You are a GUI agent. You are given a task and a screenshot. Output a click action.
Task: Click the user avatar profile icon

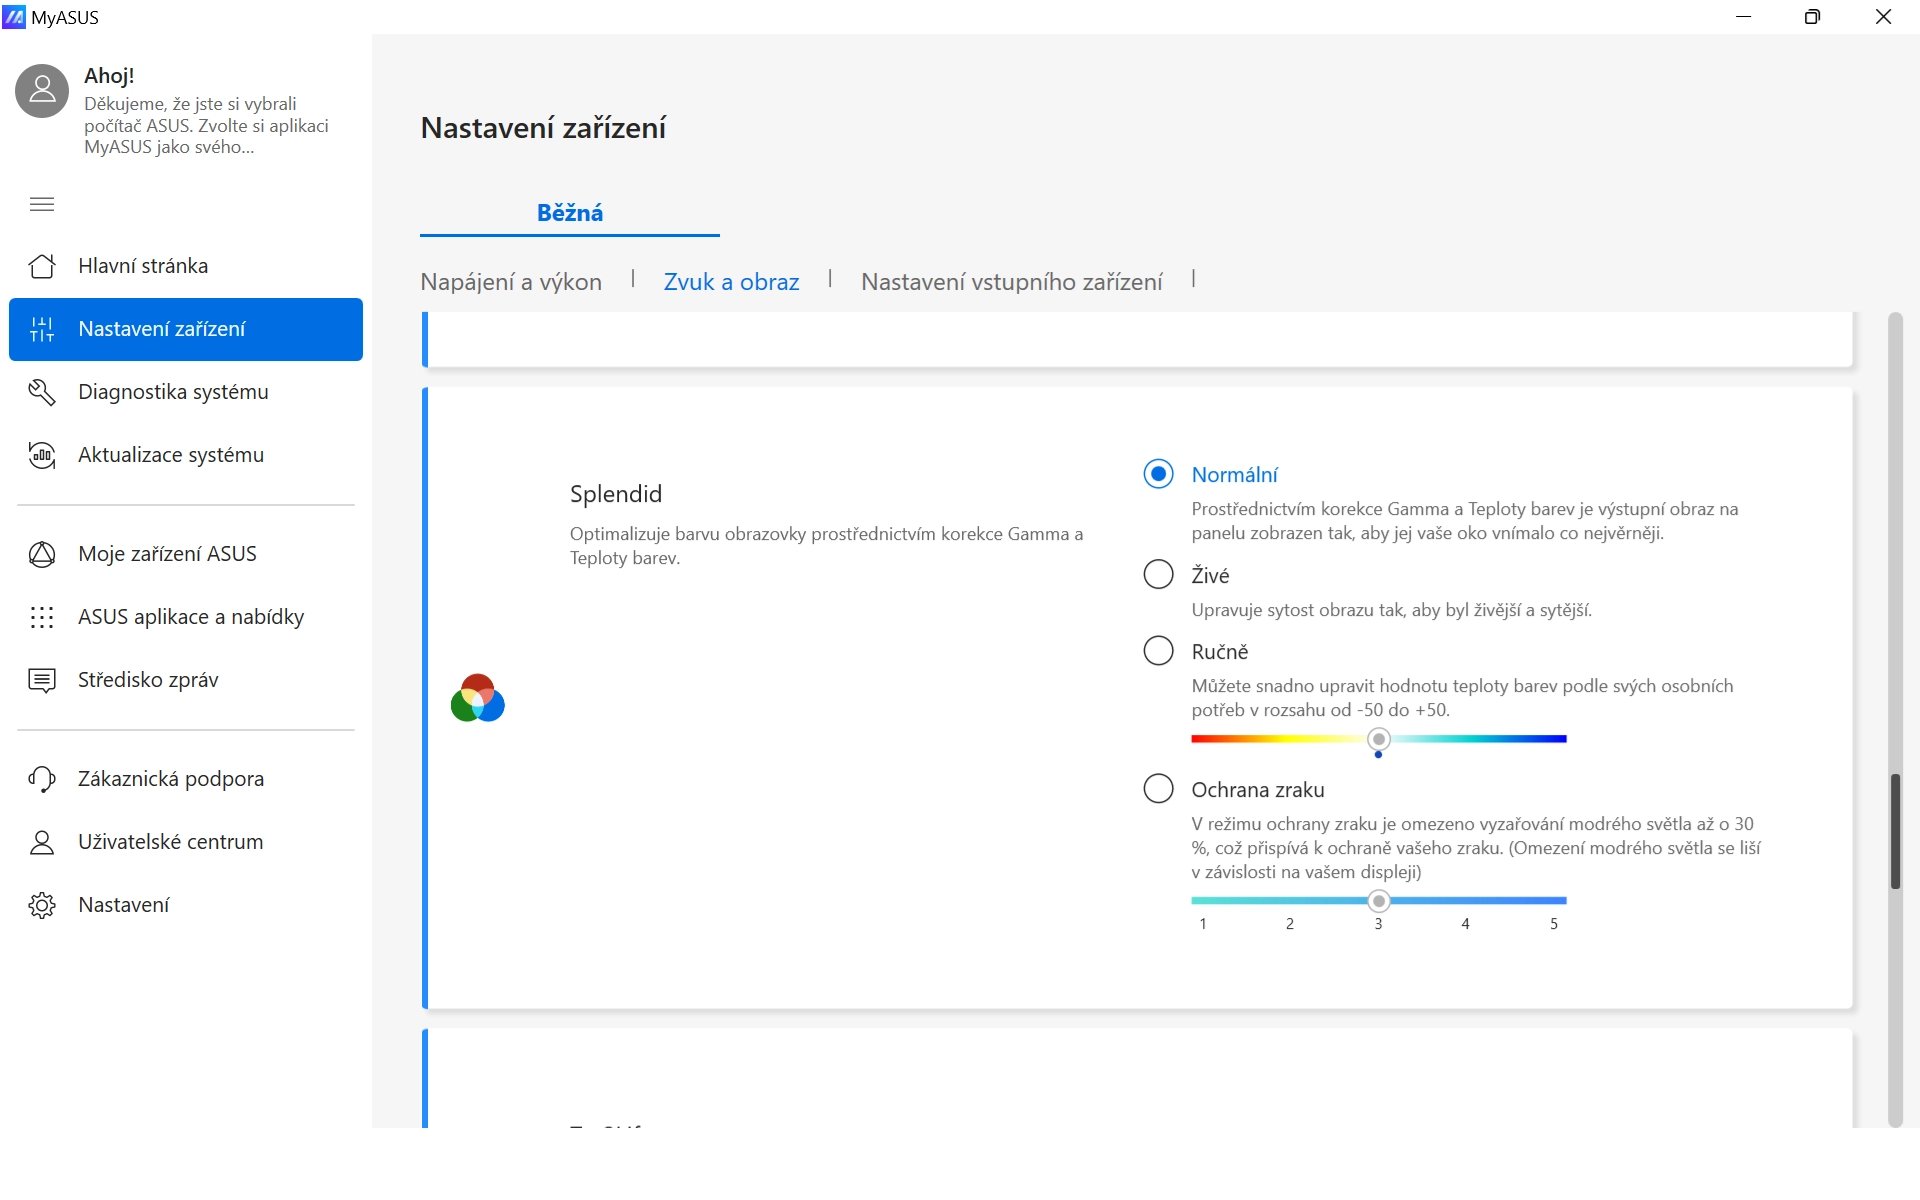(x=42, y=91)
